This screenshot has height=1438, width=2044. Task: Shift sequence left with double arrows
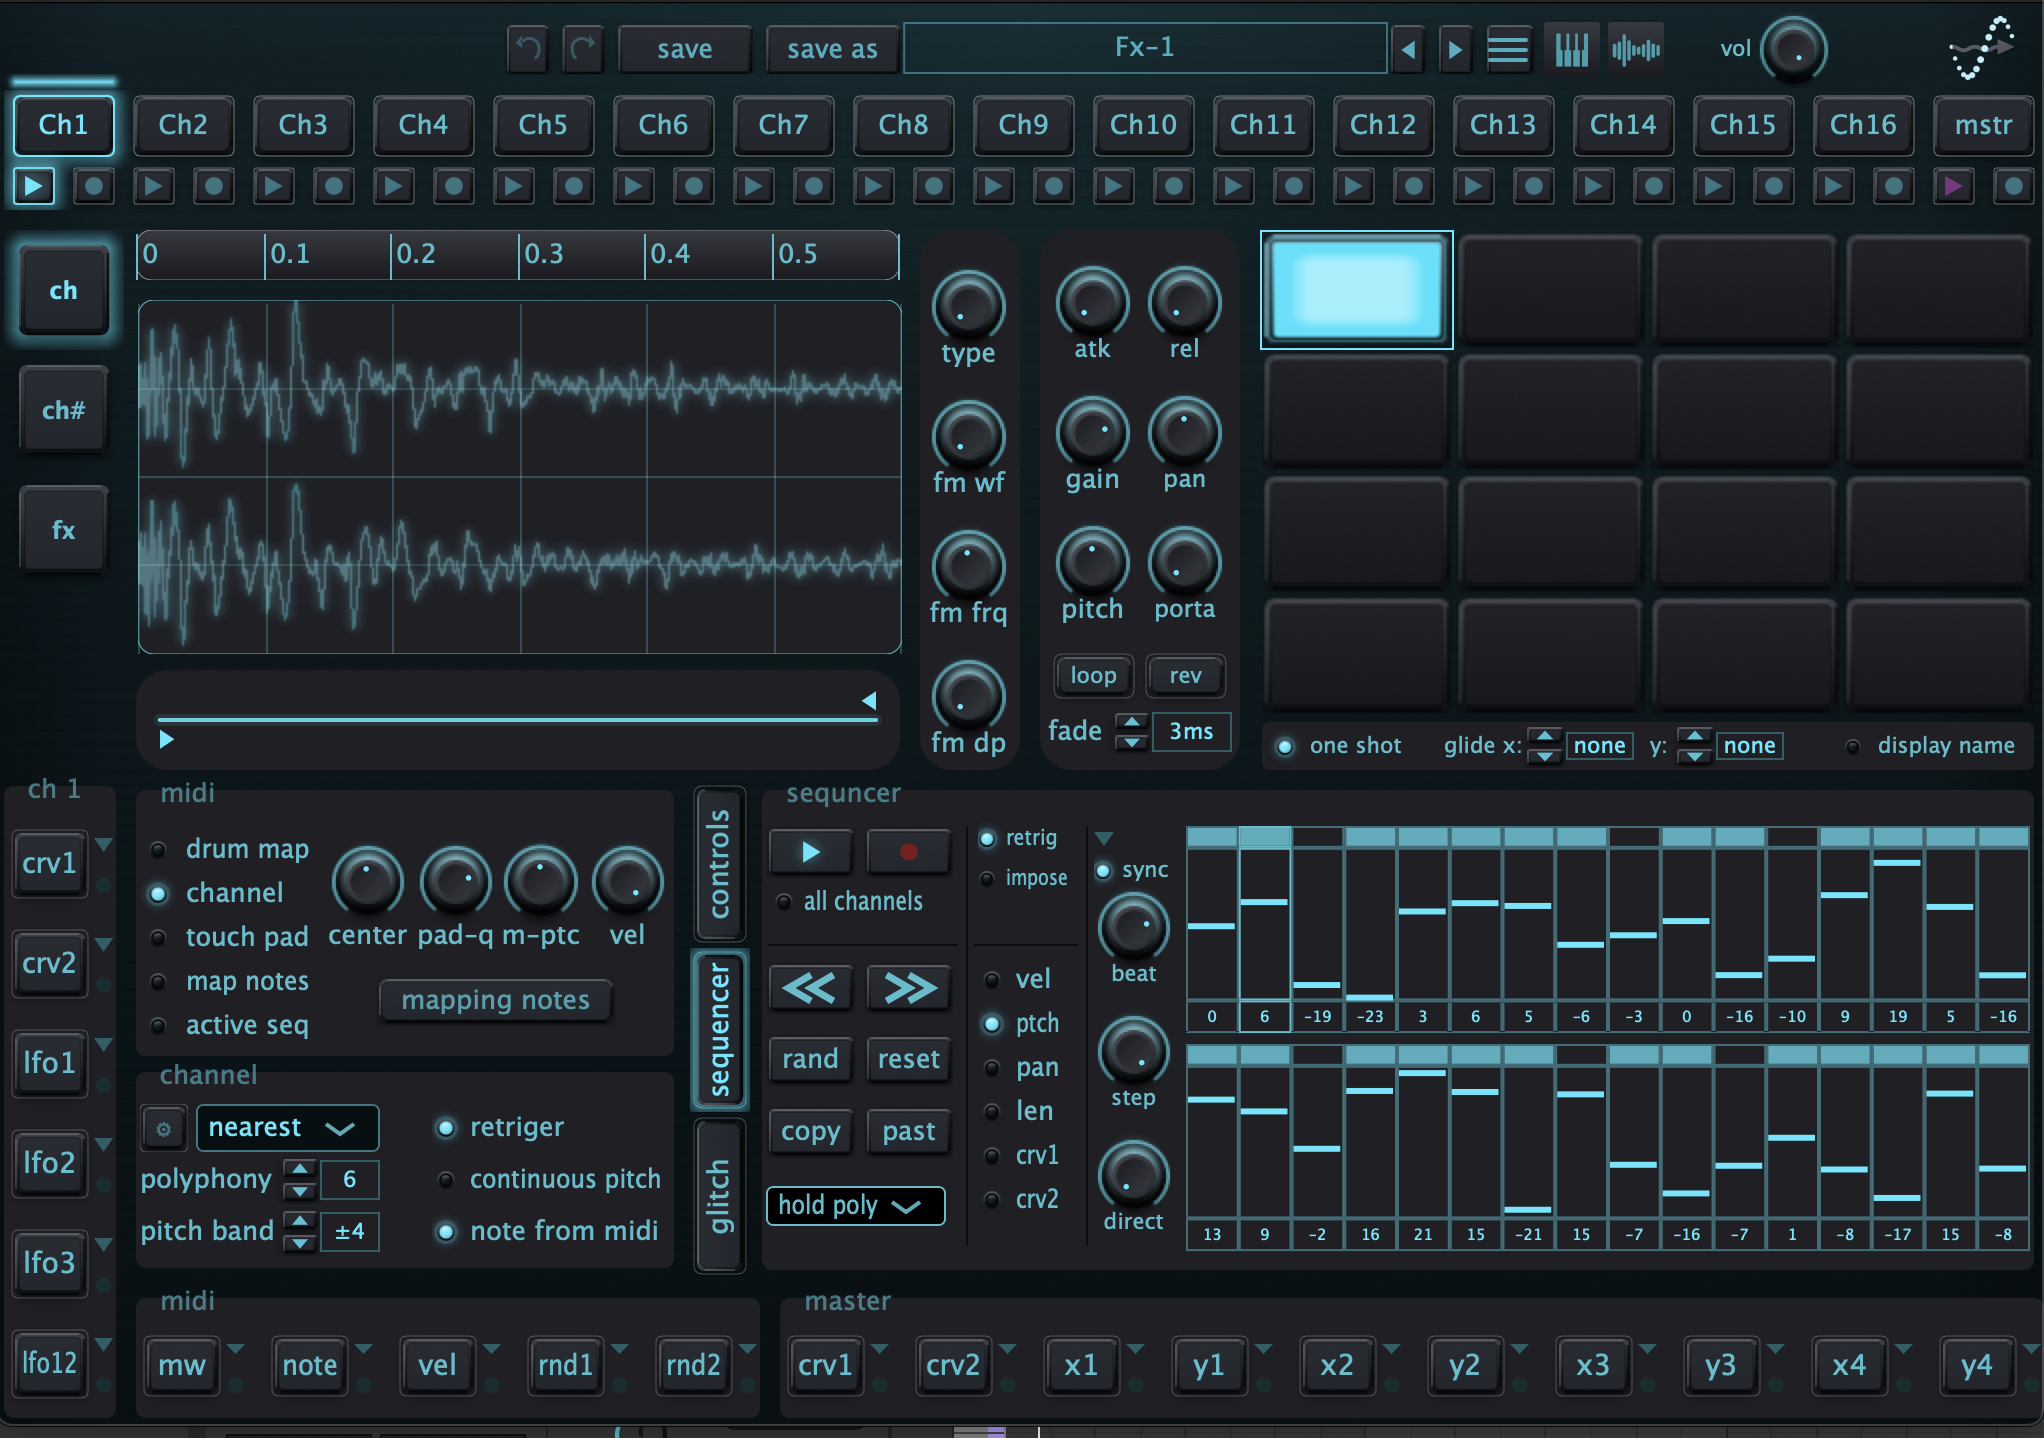point(810,988)
